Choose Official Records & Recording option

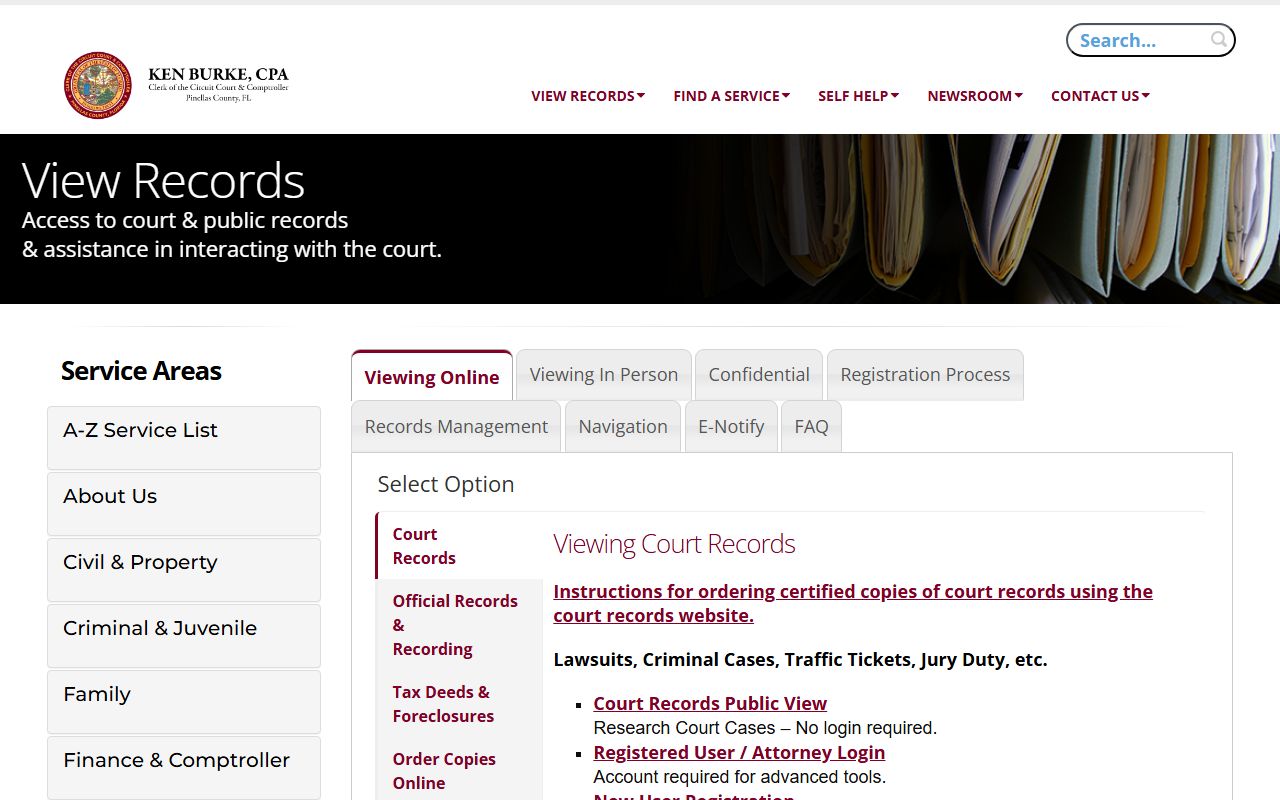[459, 625]
